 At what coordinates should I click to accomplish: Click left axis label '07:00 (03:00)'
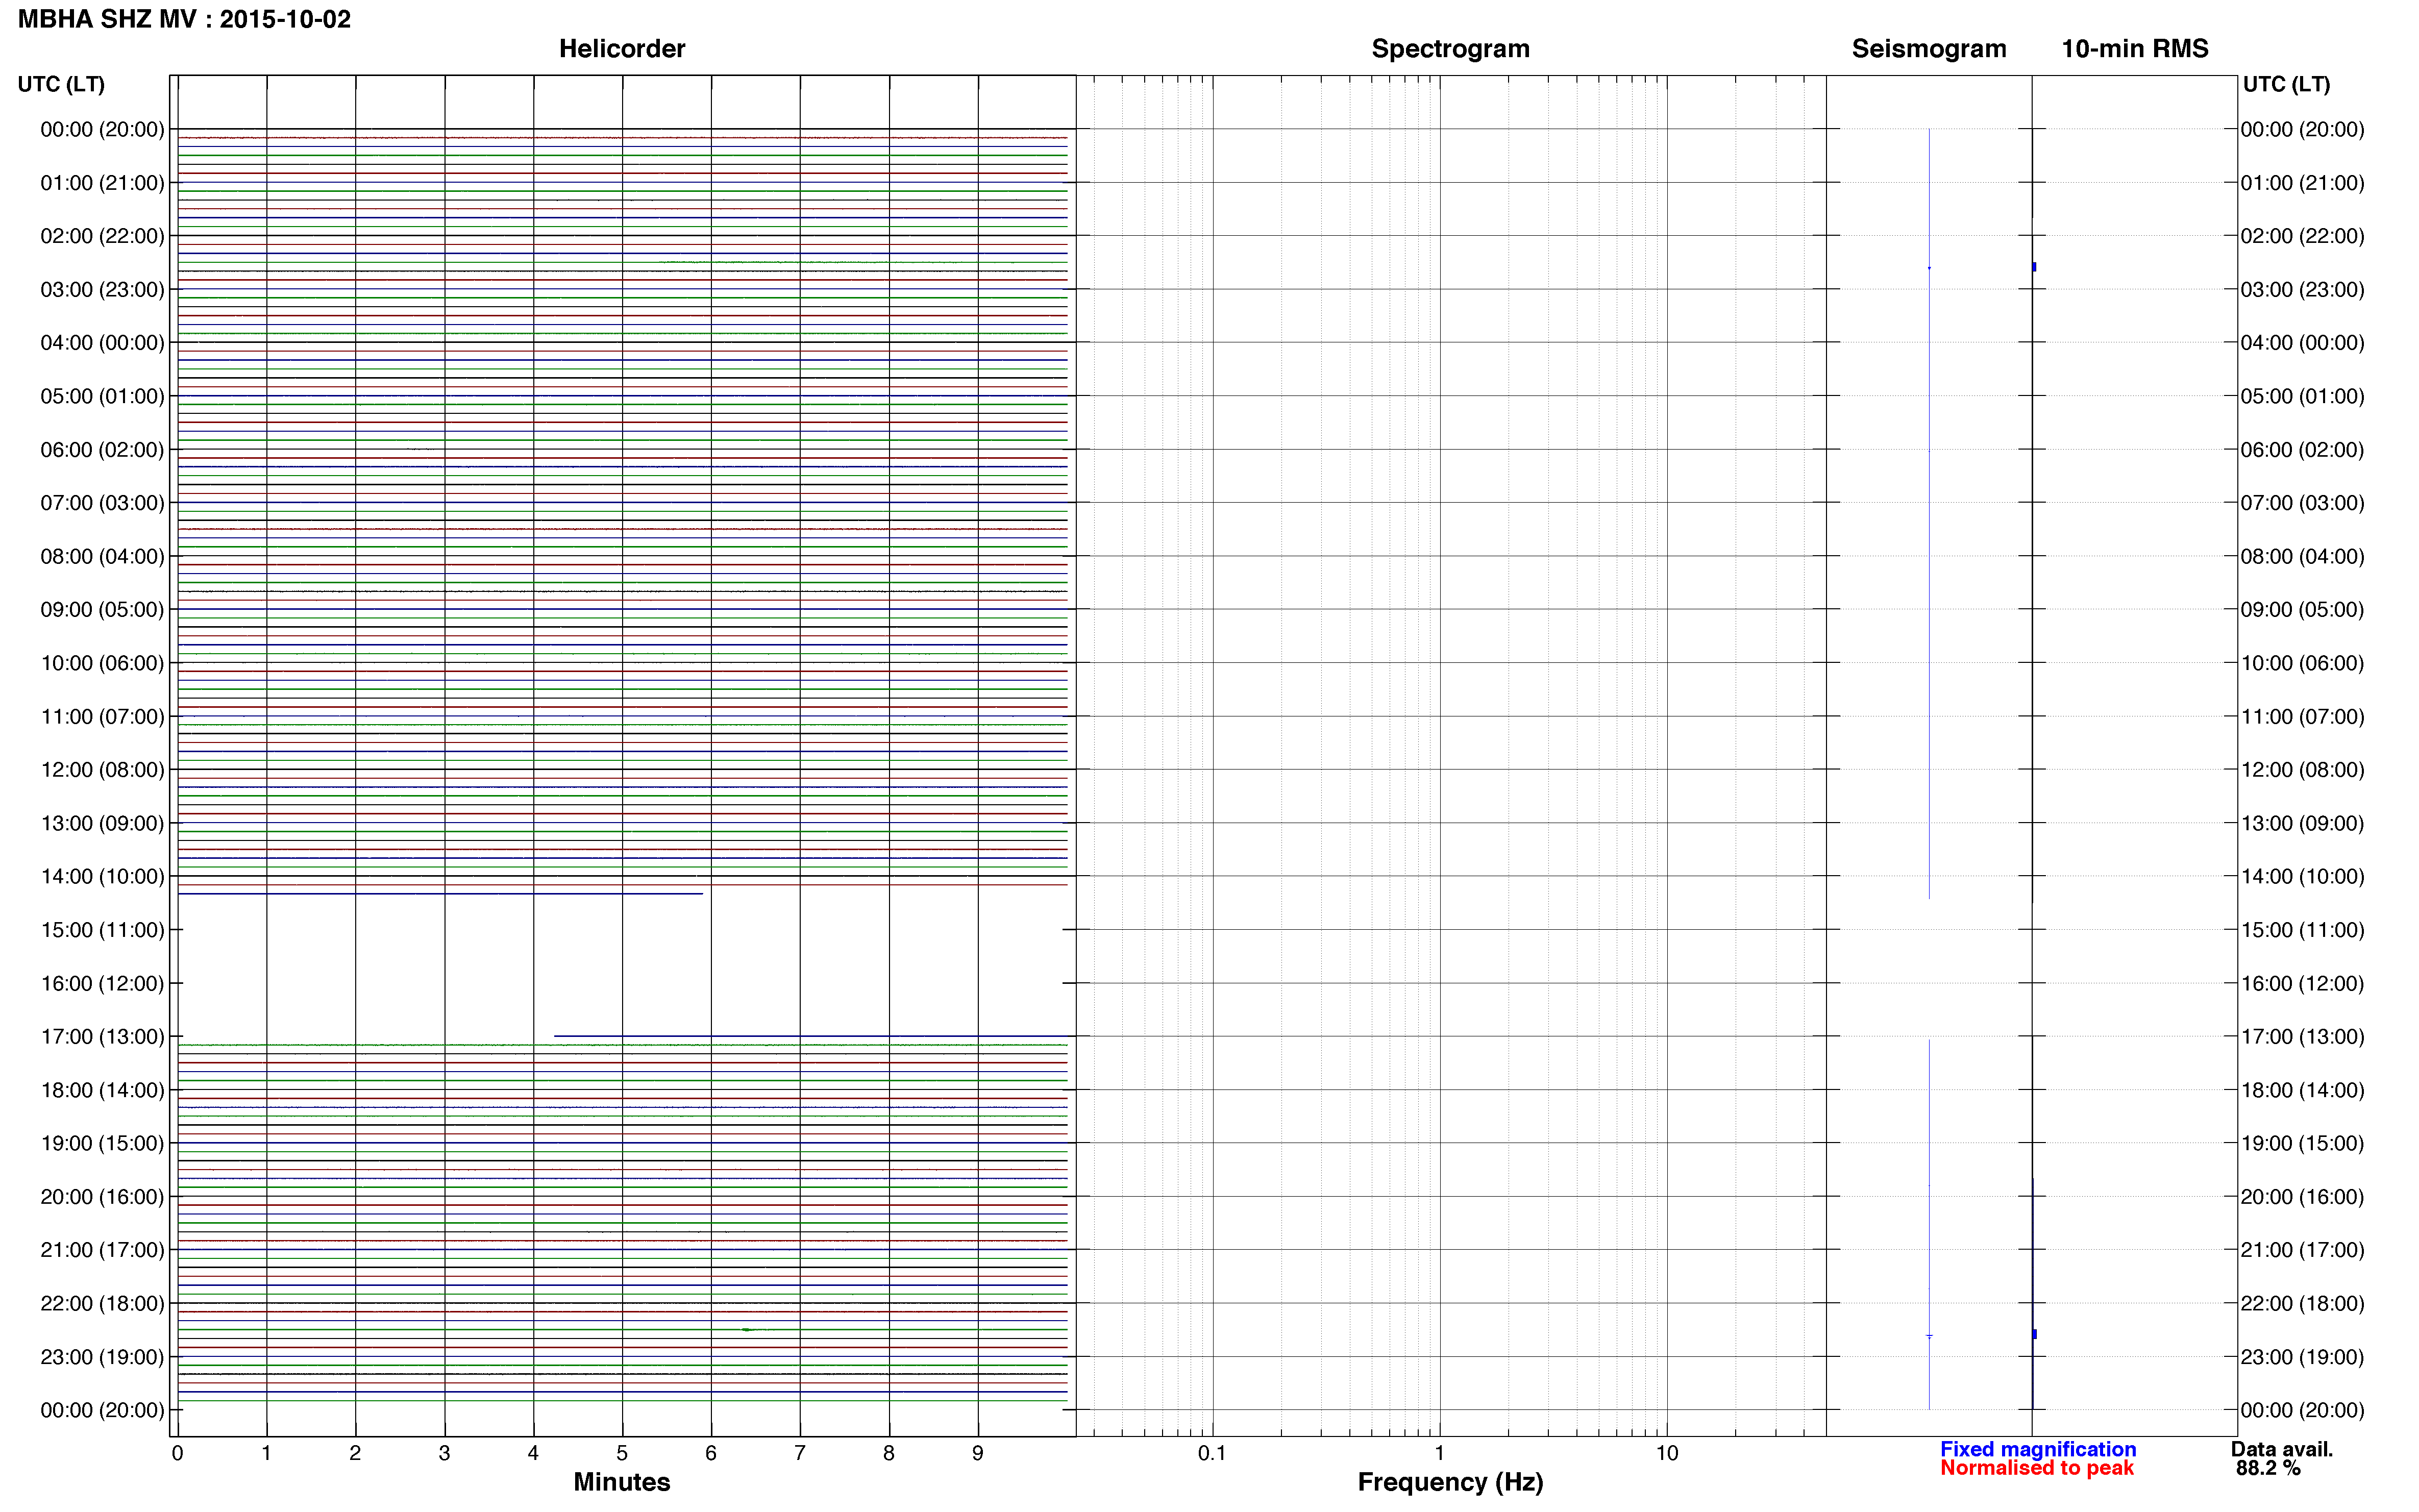[102, 503]
